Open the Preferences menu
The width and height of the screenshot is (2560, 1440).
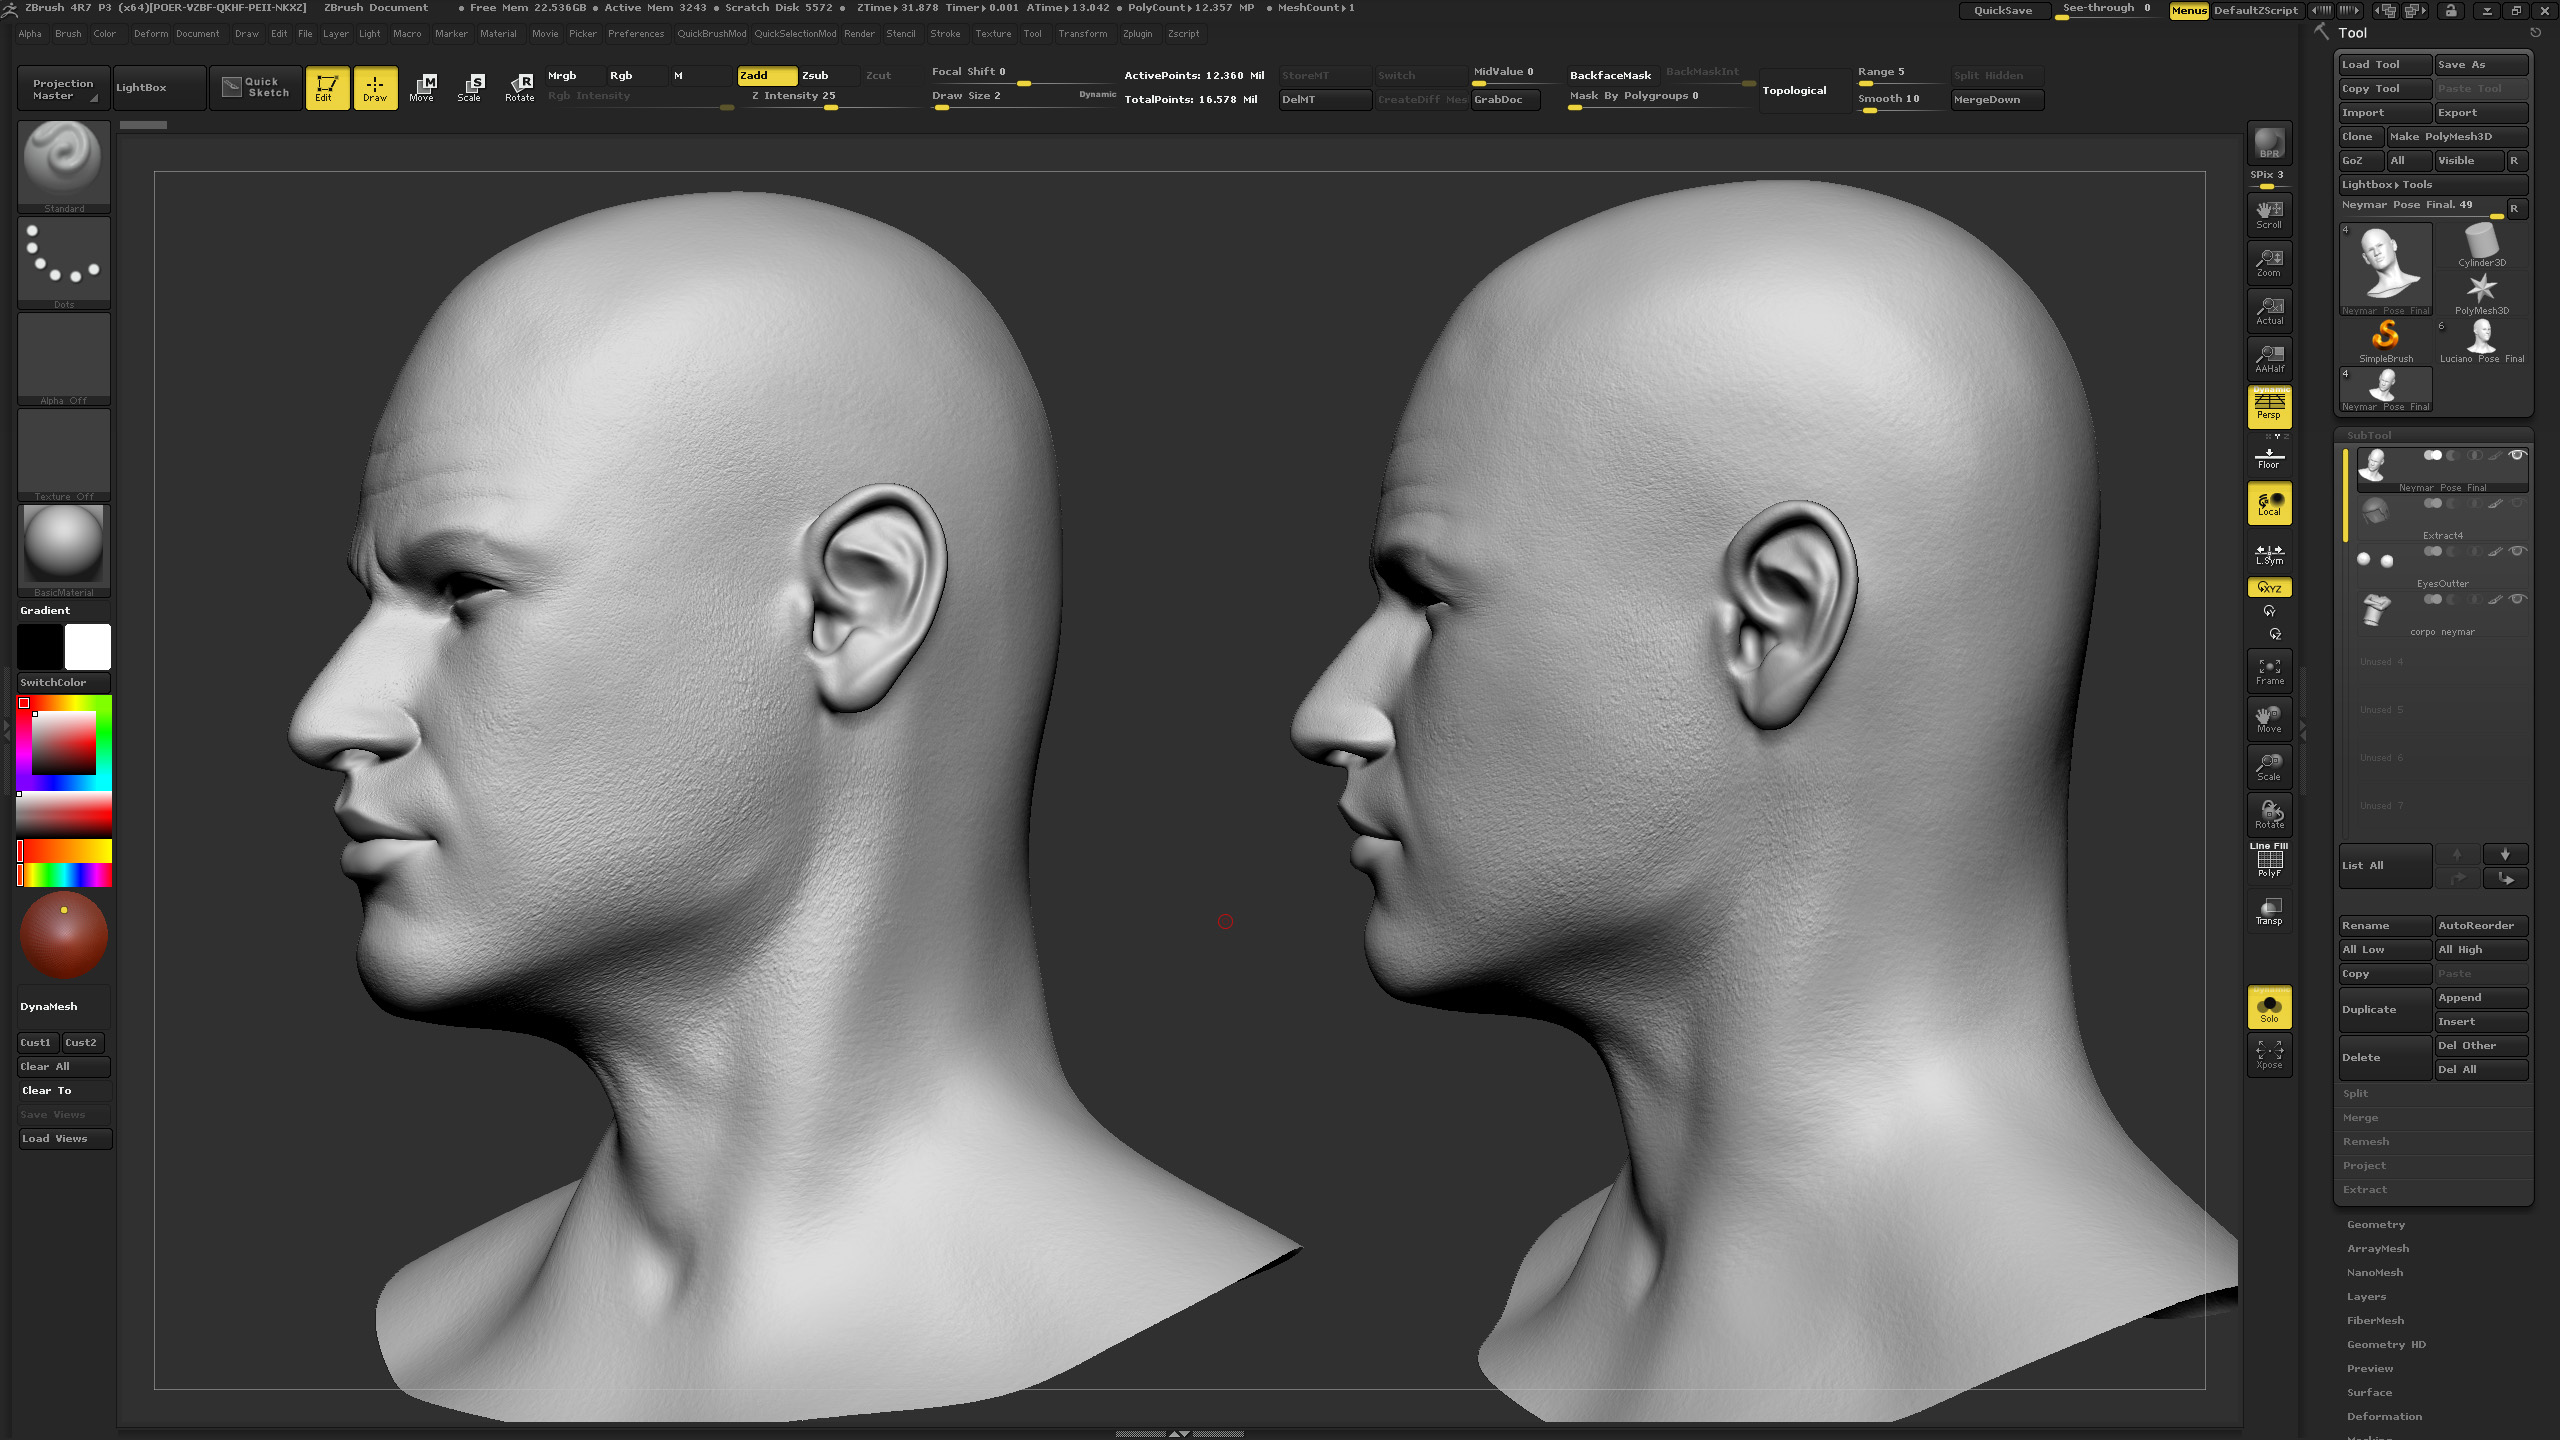click(636, 34)
